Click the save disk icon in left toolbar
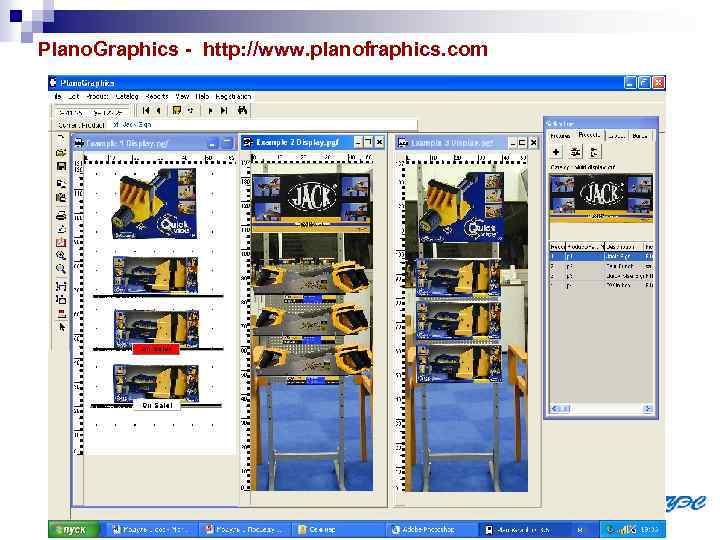 (x=61, y=166)
